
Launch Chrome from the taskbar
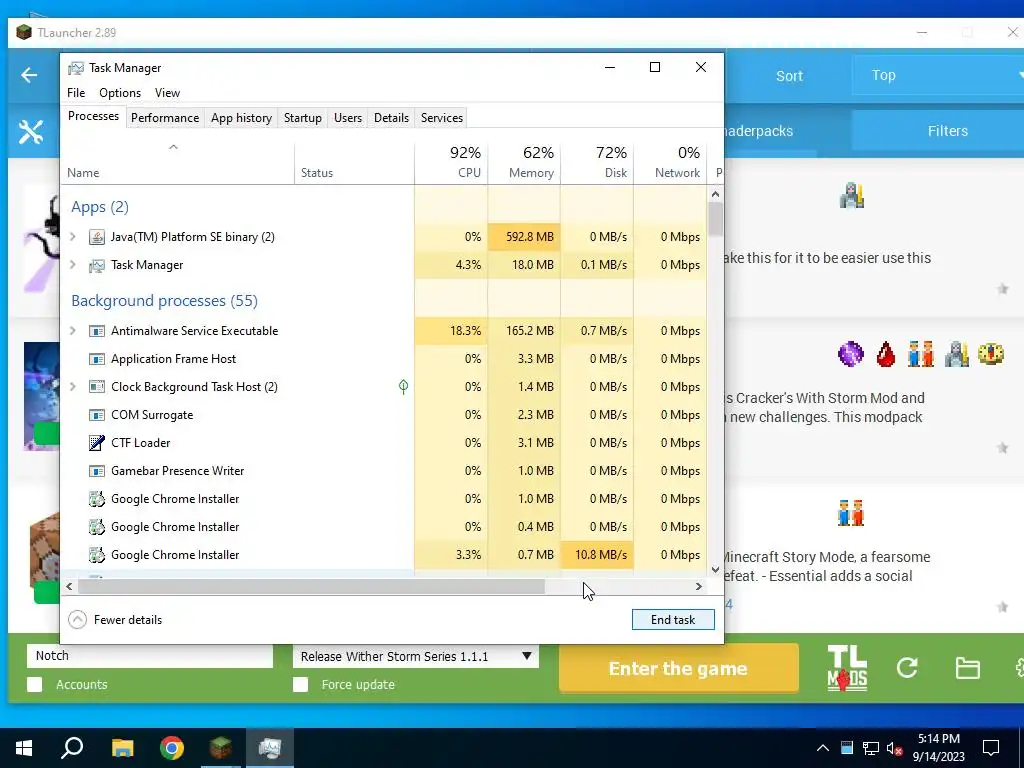(x=172, y=748)
